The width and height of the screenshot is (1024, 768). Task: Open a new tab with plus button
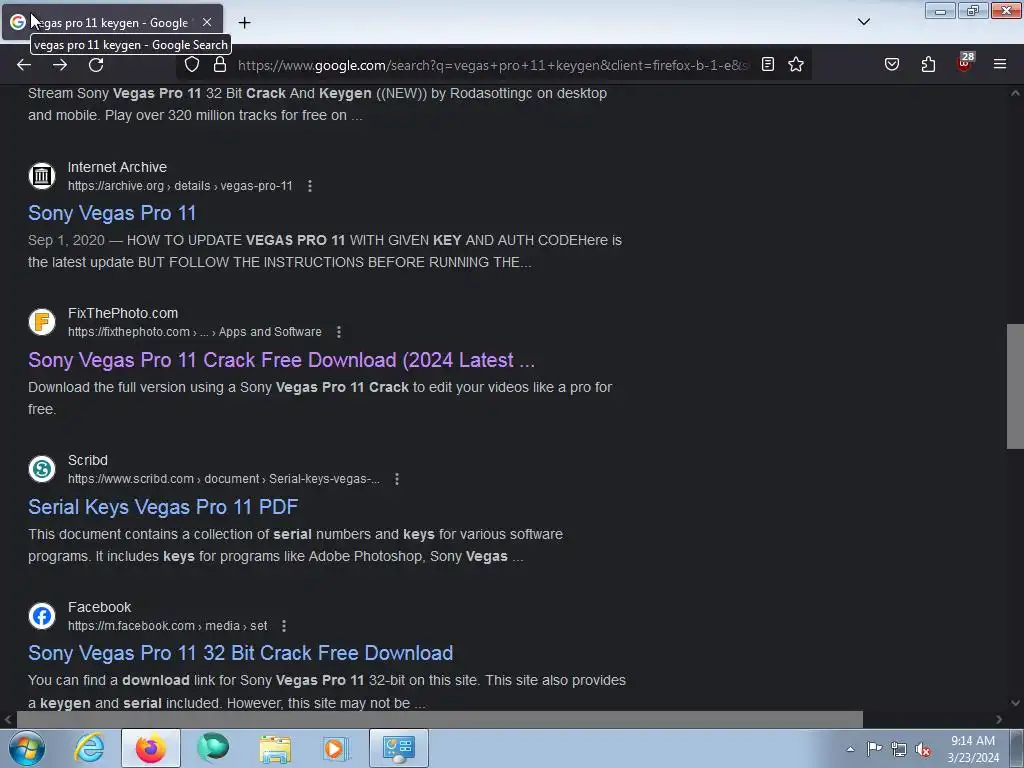[x=244, y=23]
